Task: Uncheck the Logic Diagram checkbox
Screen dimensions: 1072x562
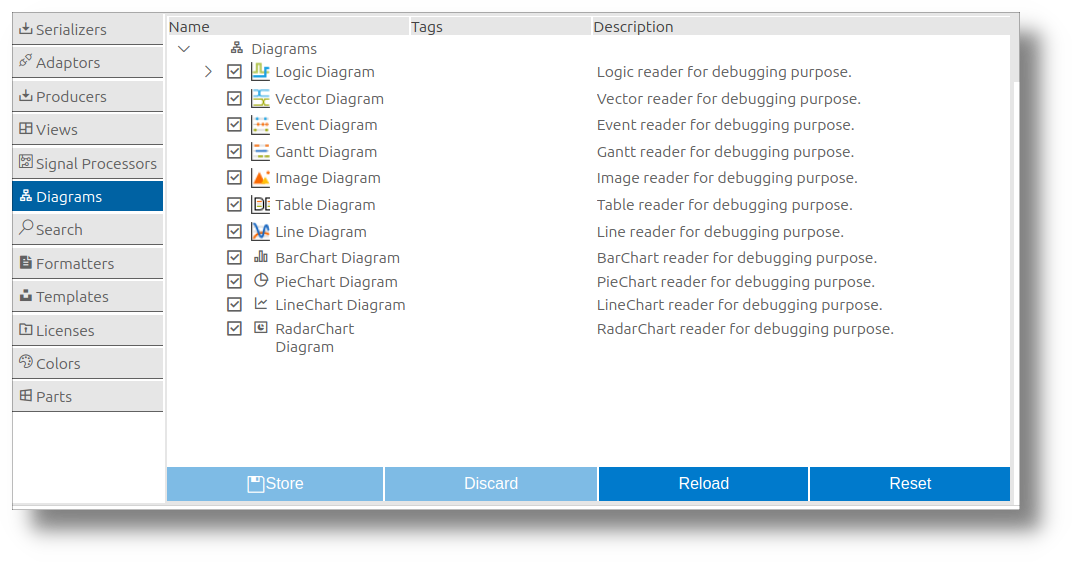Action: 234,71
